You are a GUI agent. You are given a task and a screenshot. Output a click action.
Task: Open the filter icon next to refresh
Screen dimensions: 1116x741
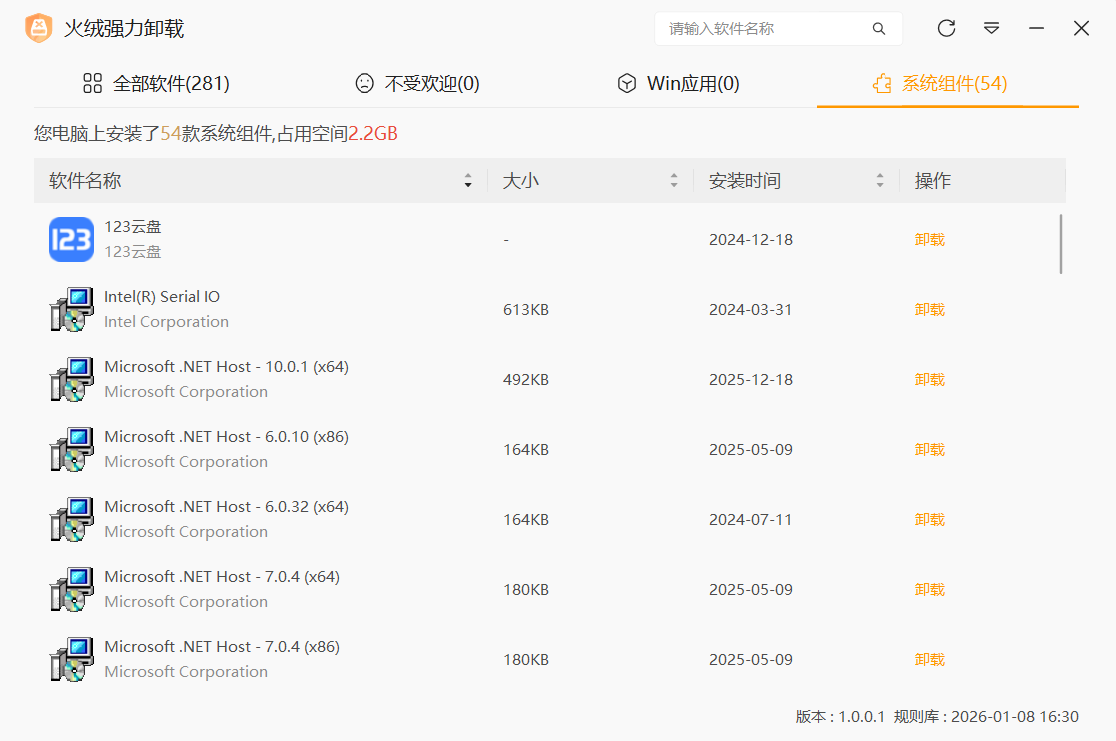(x=991, y=28)
